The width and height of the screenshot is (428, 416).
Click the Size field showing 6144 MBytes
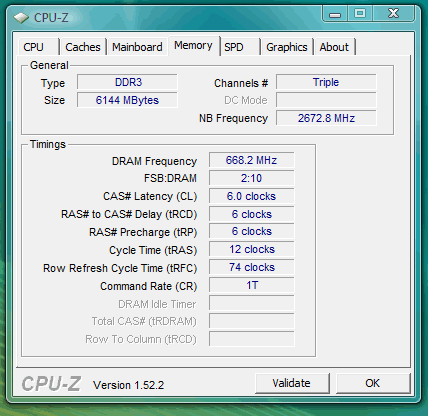pos(127,100)
